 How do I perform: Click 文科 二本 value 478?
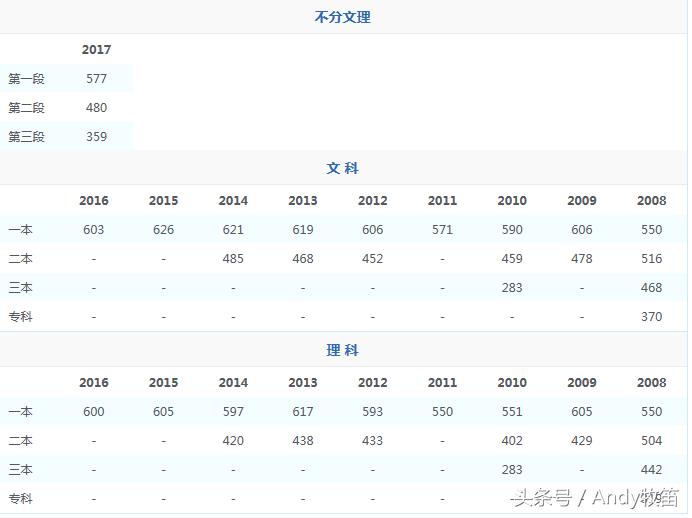tap(582, 259)
